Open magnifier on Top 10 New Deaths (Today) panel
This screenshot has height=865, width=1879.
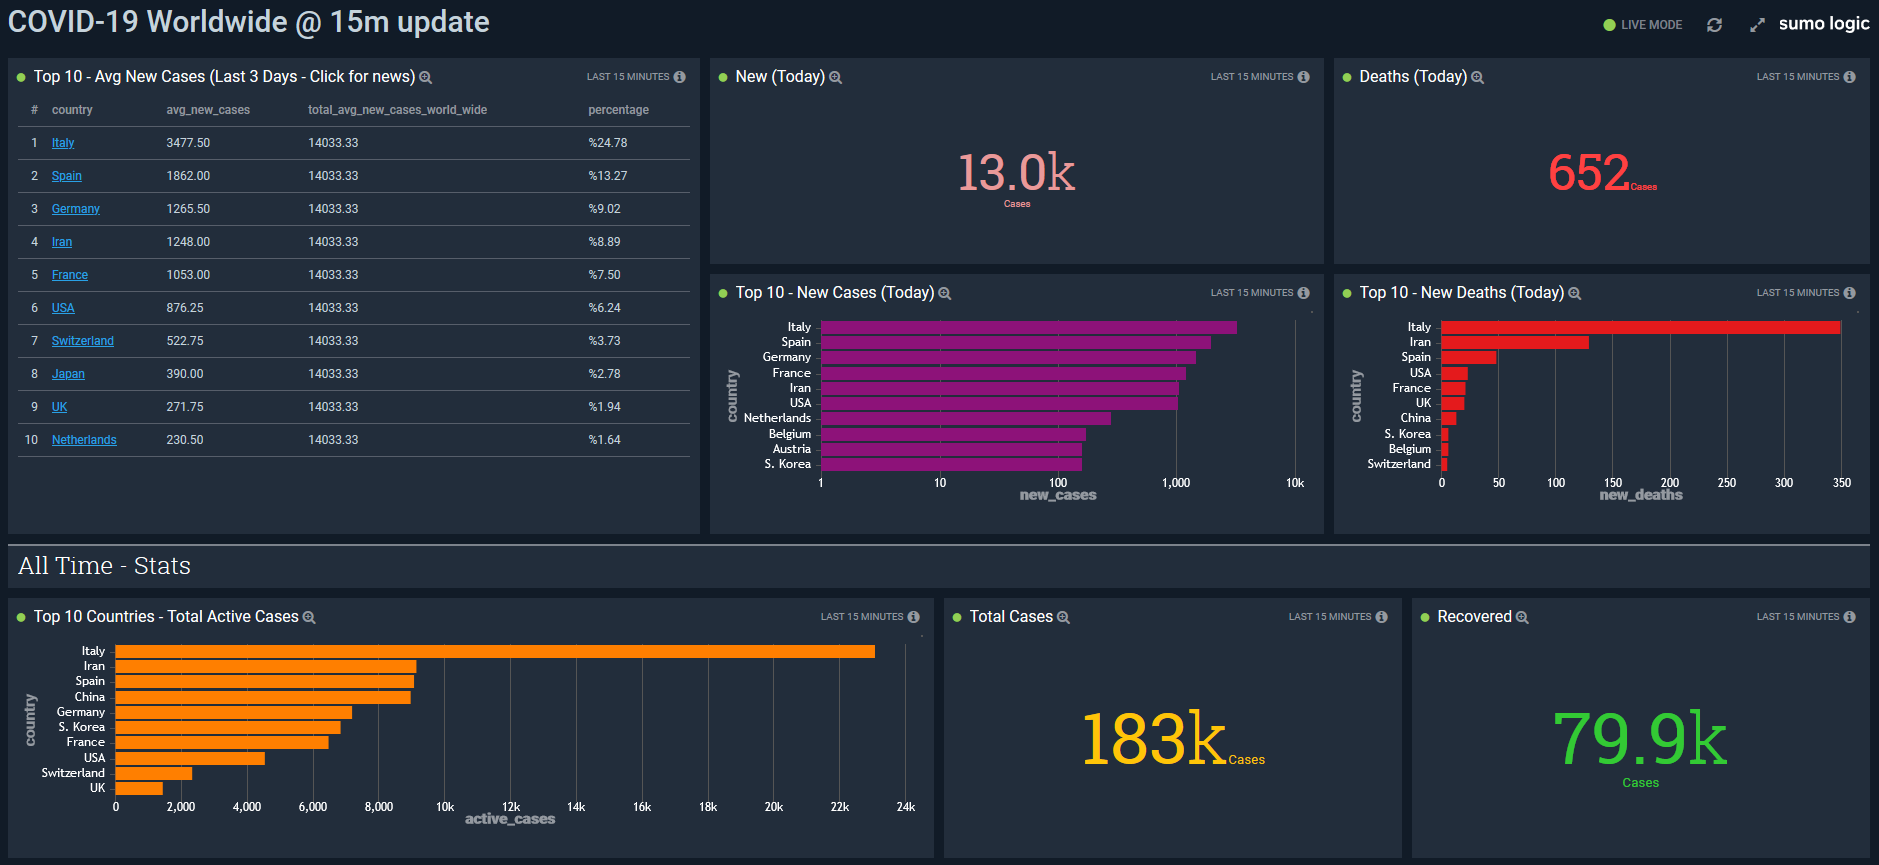point(1574,294)
